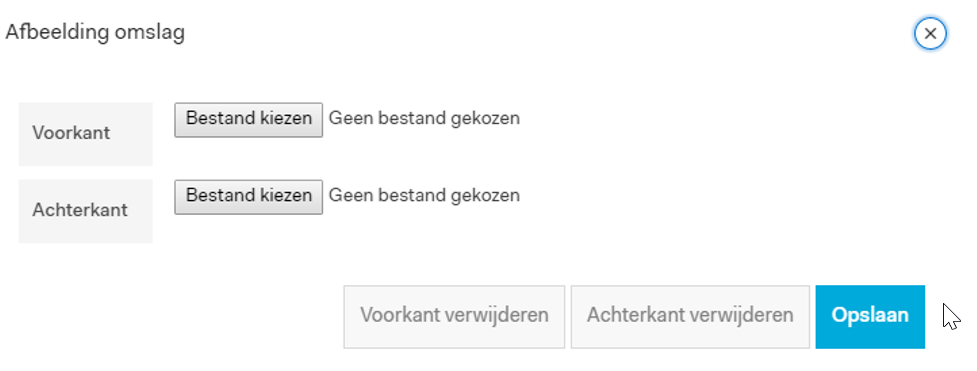The width and height of the screenshot is (977, 371).
Task: Select the Achterkant row label
Action: click(80, 210)
